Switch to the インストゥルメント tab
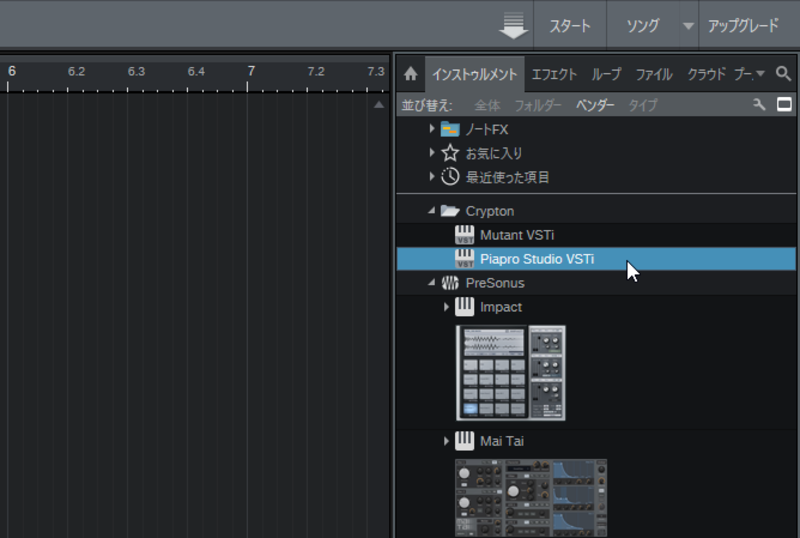The width and height of the screenshot is (800, 538). point(474,75)
